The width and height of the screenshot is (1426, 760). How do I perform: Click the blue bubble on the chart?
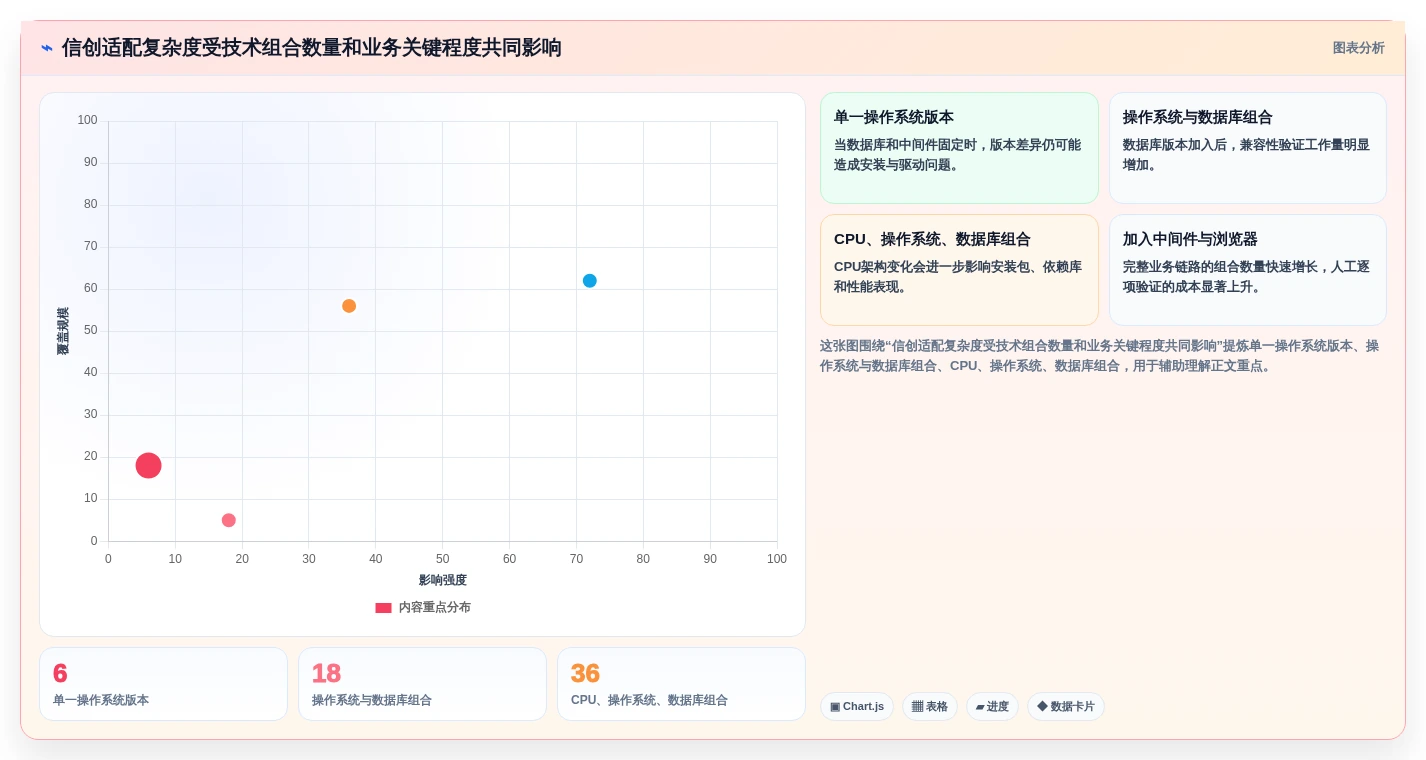[x=590, y=281]
